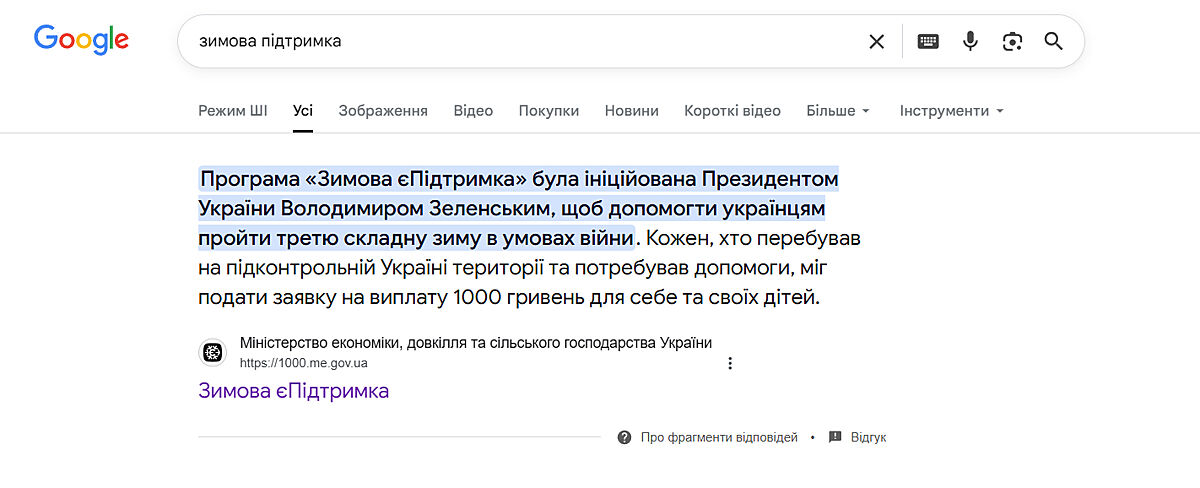
Task: Expand the Інструменти dropdown
Action: 951,111
